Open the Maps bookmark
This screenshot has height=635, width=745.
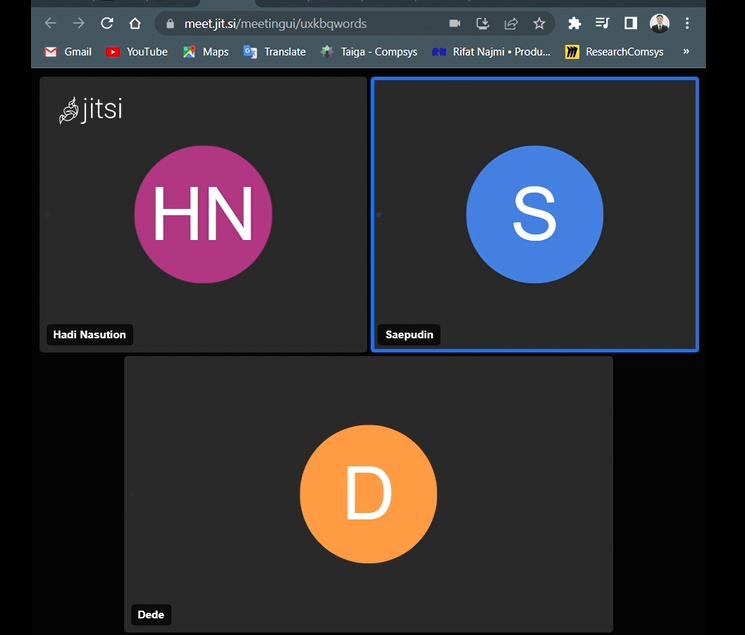tap(206, 52)
